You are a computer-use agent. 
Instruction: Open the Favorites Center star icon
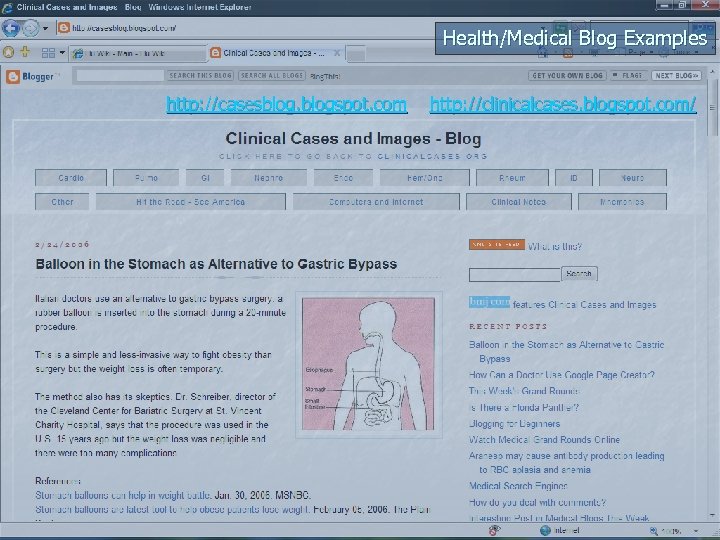tap(8, 52)
